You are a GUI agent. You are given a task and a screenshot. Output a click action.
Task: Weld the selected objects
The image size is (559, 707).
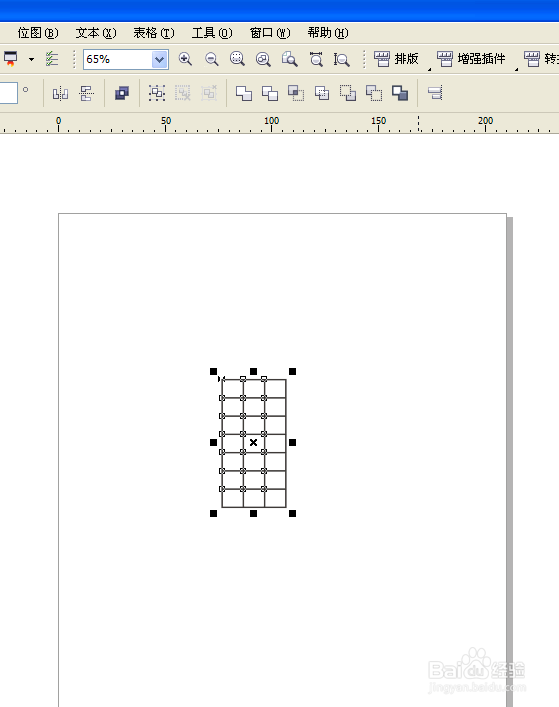[244, 93]
